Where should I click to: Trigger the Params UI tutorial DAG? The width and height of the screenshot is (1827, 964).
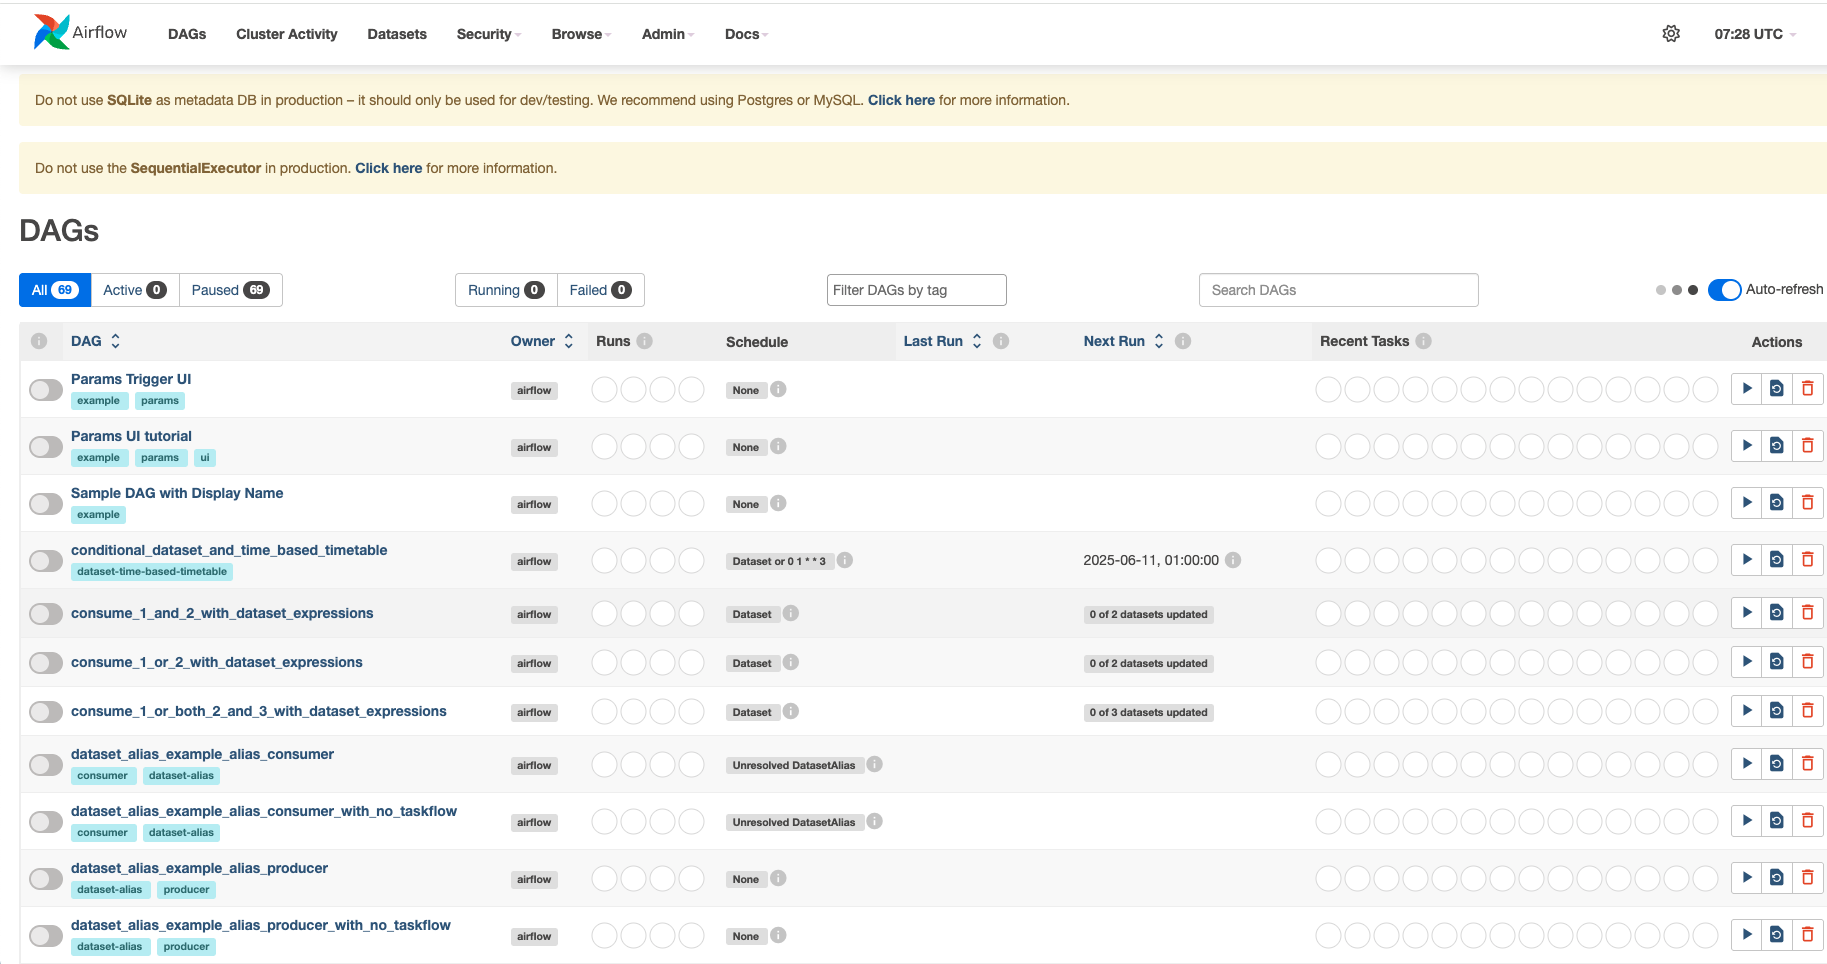coord(1746,446)
